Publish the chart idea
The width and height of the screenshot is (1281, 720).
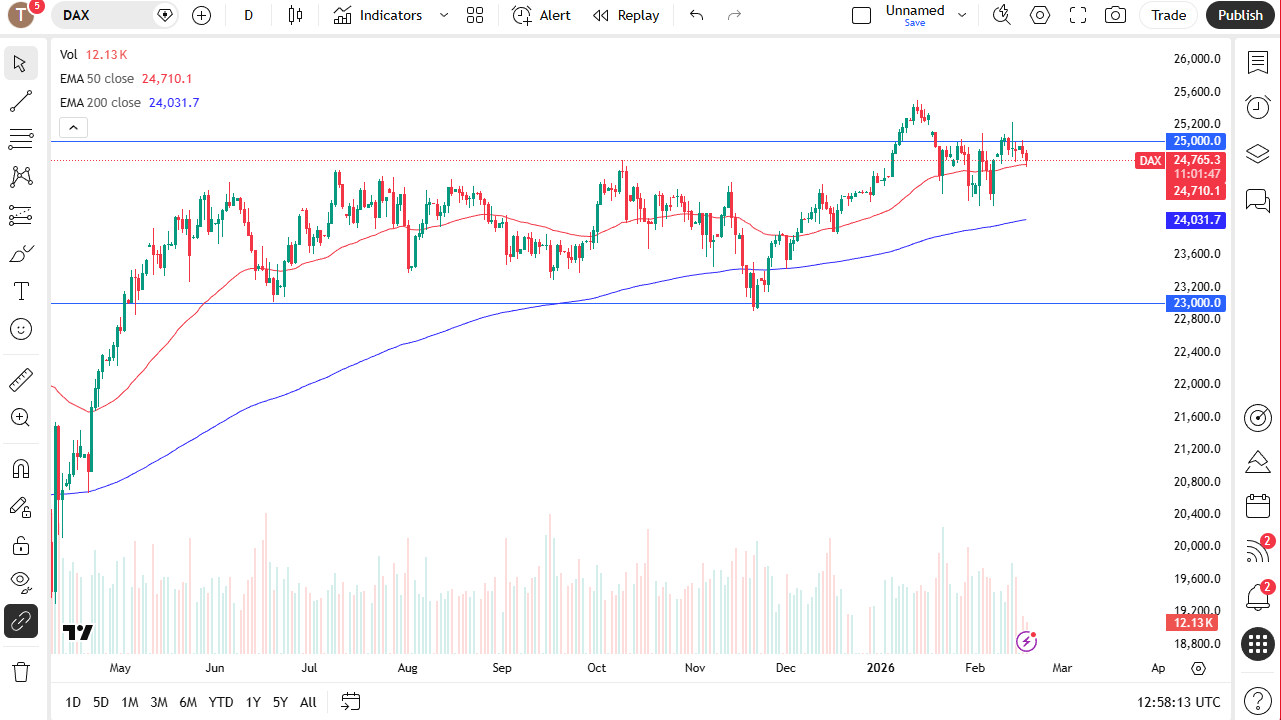(x=1240, y=15)
